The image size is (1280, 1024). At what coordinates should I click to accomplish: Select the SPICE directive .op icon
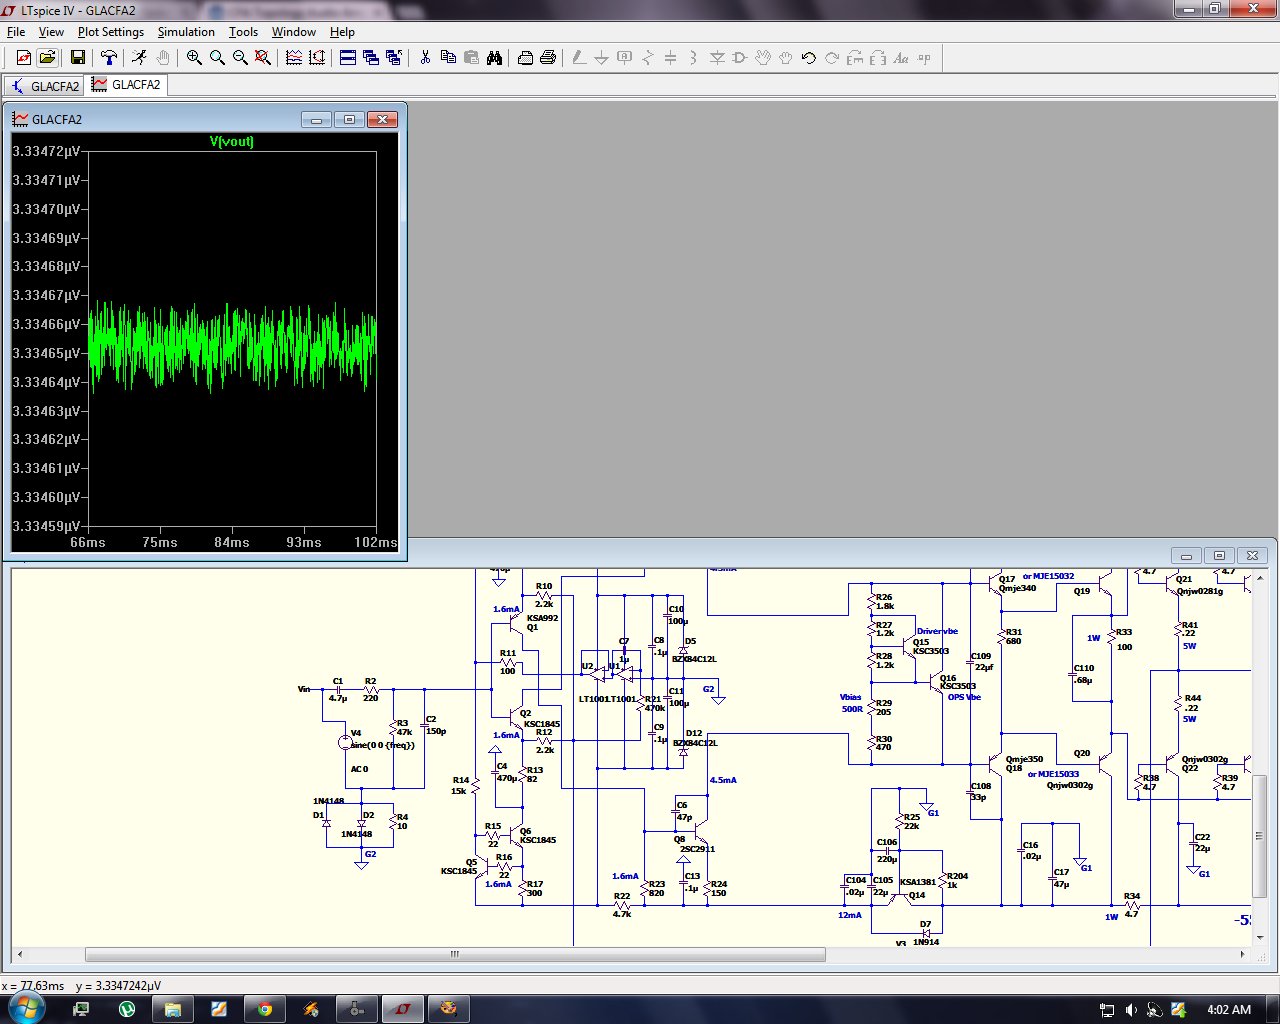pos(924,58)
